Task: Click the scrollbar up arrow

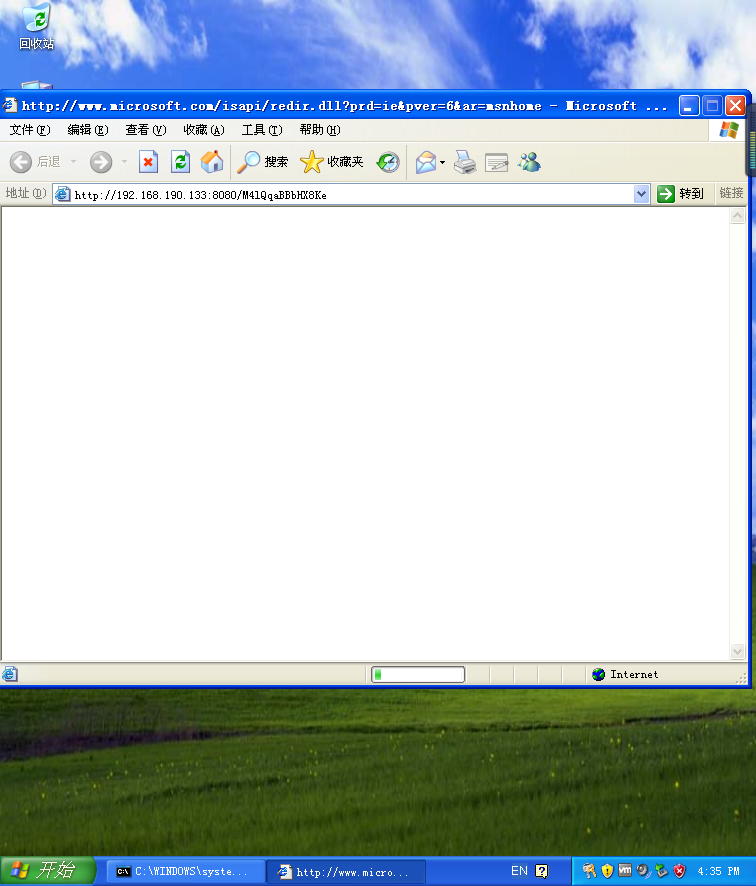Action: (x=737, y=216)
